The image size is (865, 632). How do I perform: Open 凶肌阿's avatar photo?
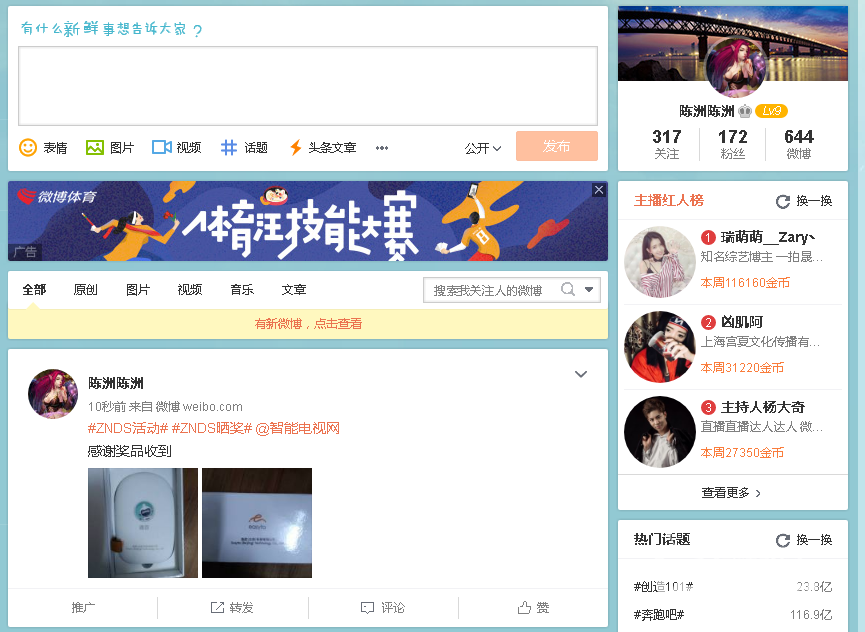pyautogui.click(x=660, y=347)
